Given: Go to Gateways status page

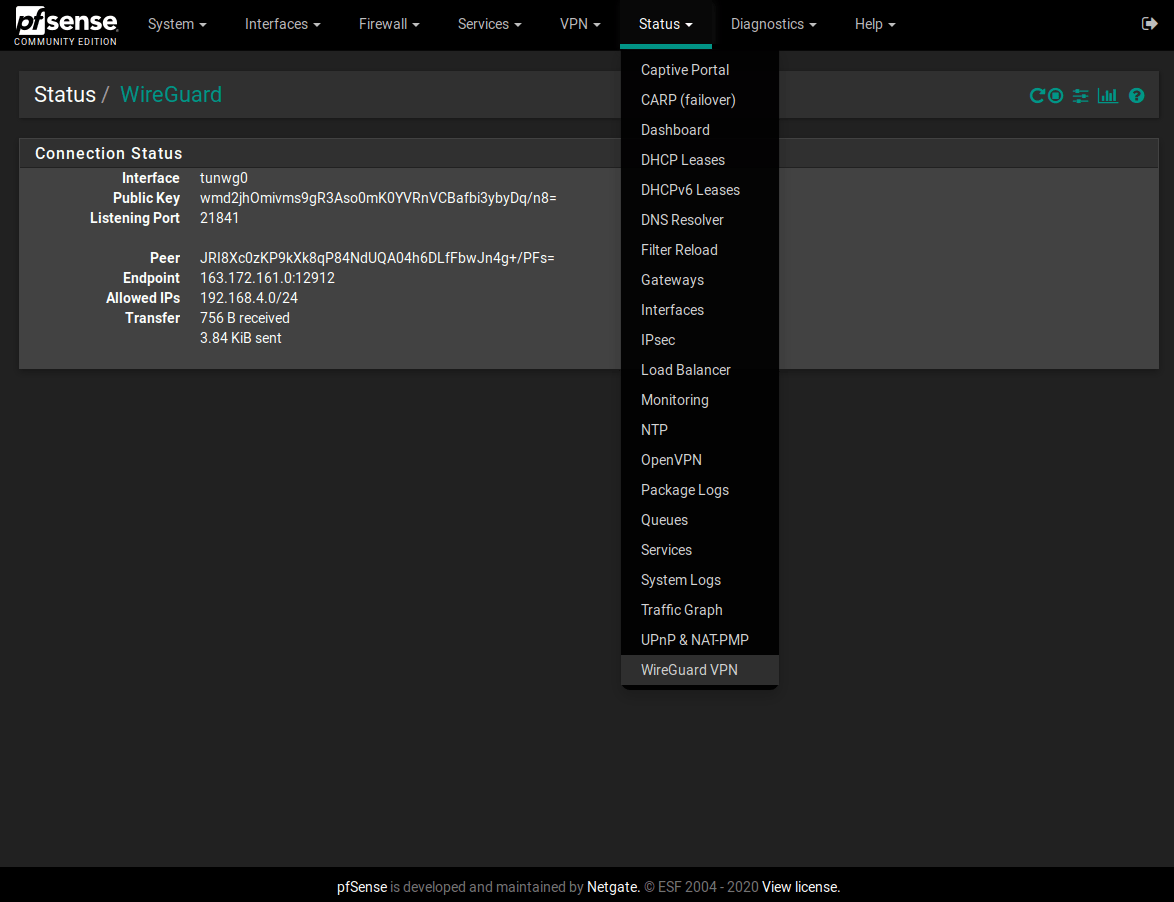Looking at the screenshot, I should [672, 280].
